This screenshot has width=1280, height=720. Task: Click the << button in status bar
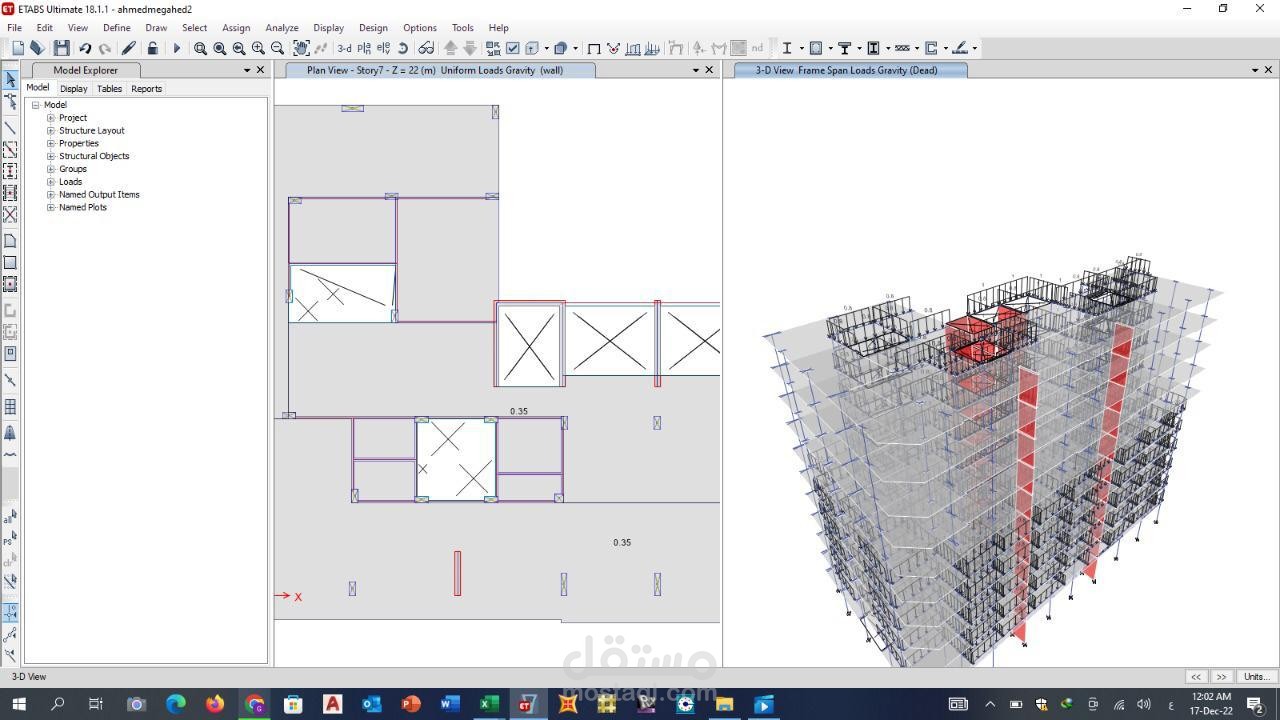[x=1196, y=677]
